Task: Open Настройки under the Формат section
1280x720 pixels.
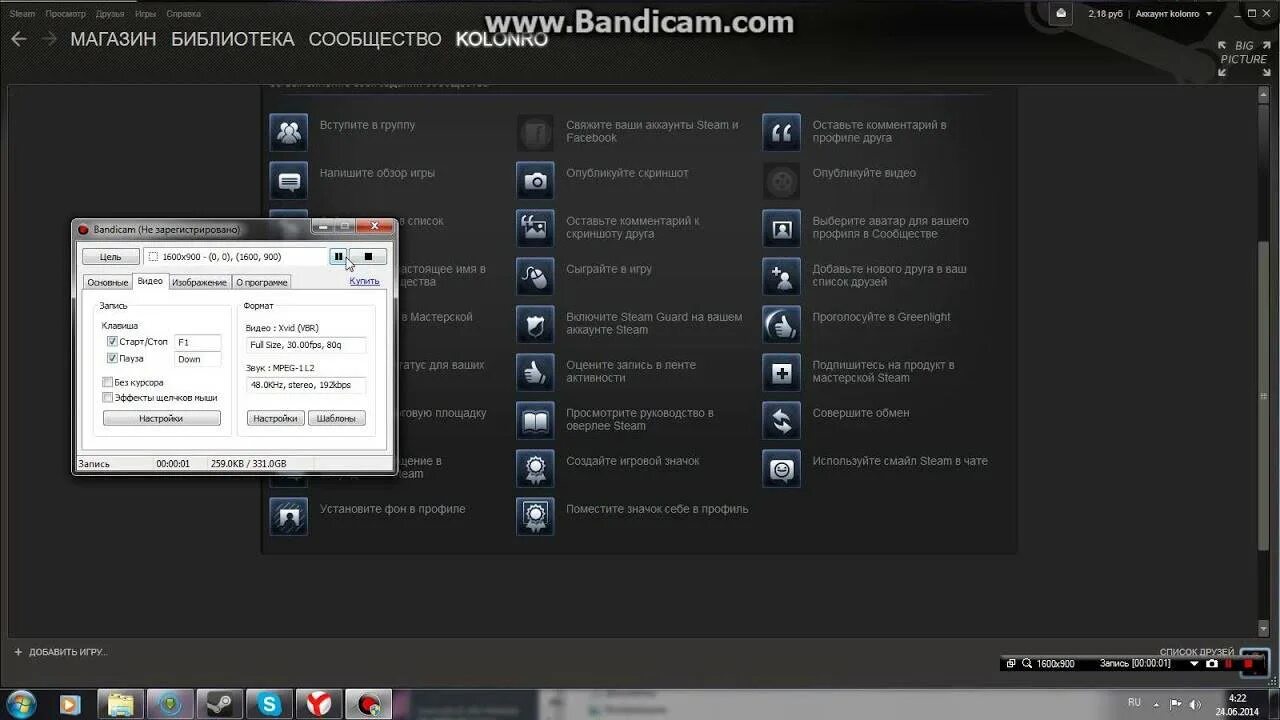Action: 275,419
